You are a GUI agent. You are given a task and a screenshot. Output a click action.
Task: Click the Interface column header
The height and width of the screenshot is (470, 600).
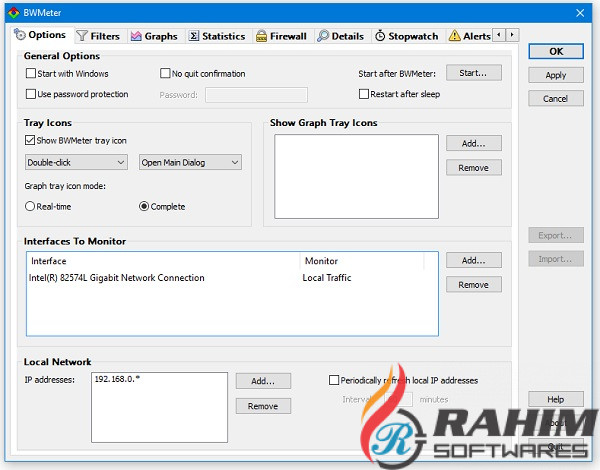[x=163, y=261]
